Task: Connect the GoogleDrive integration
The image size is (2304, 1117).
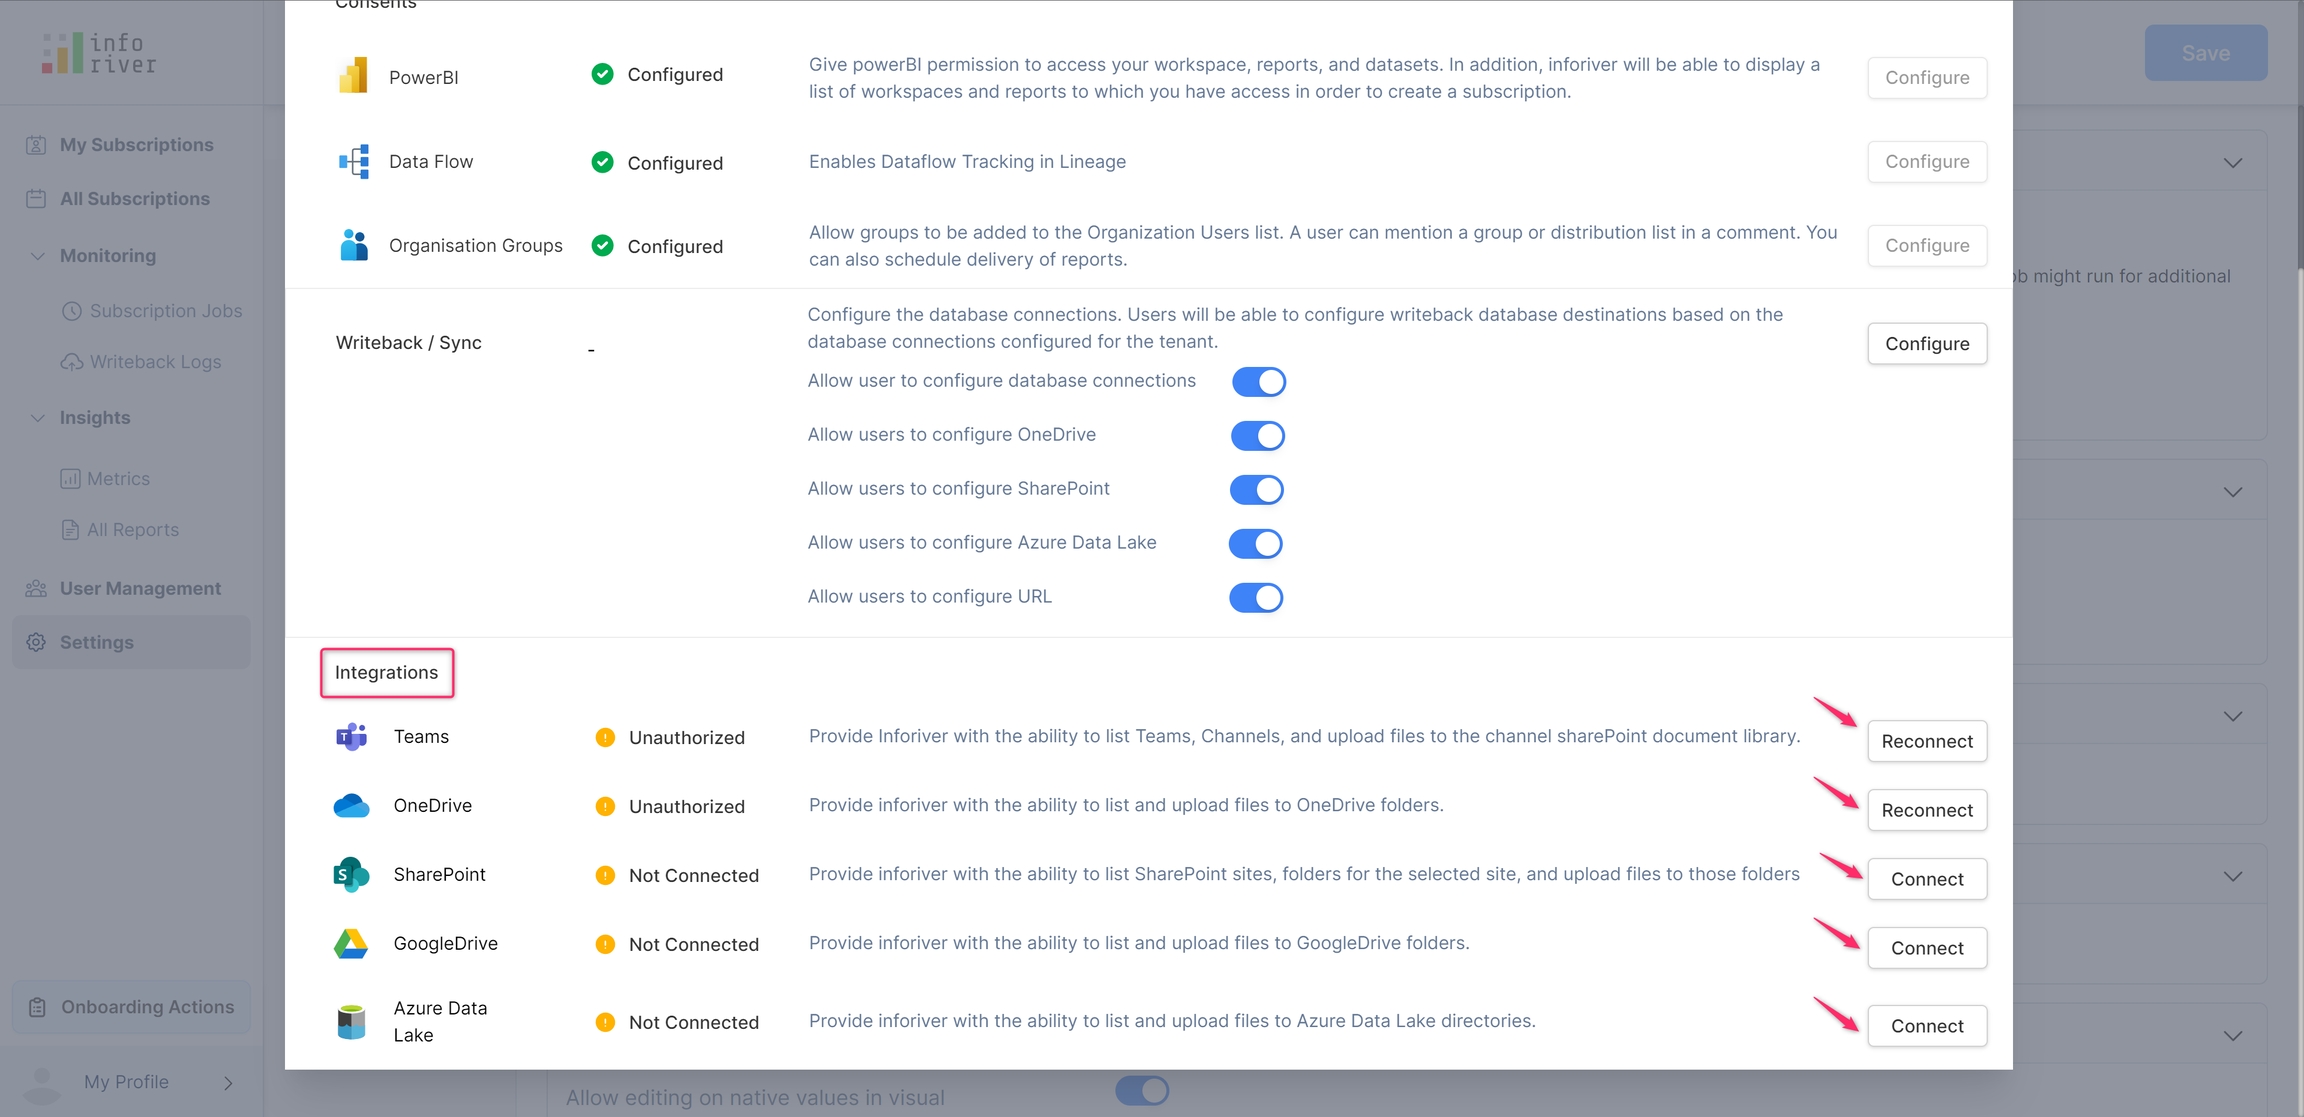Action: (x=1926, y=949)
